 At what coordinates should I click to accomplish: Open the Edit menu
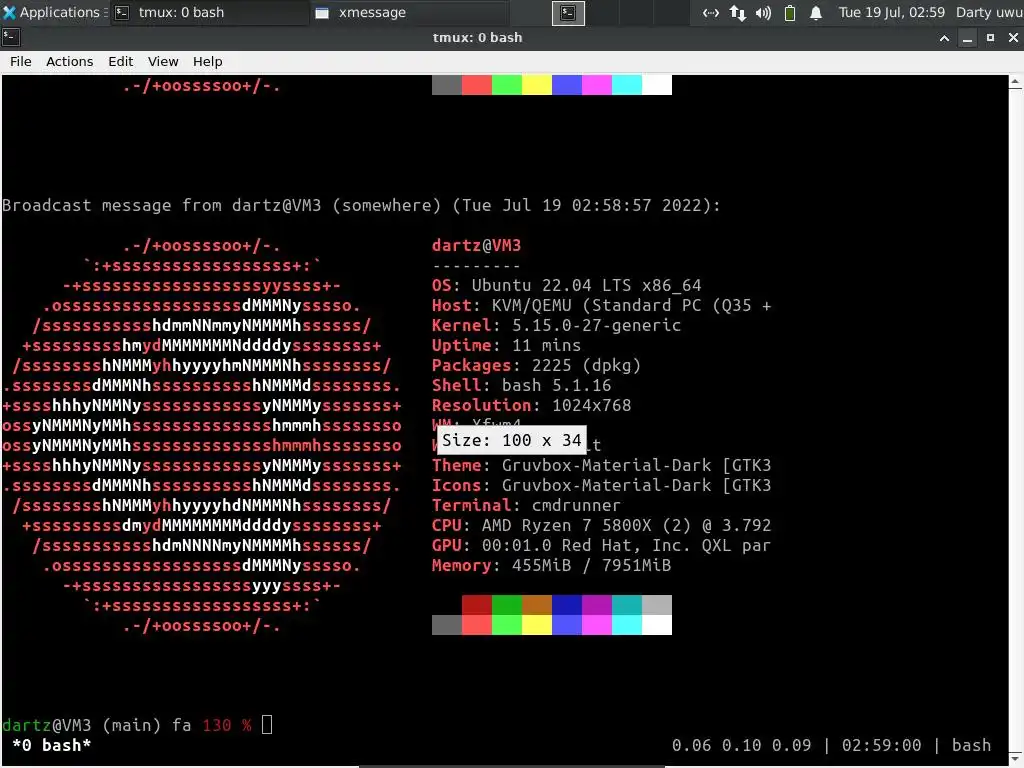pos(120,61)
